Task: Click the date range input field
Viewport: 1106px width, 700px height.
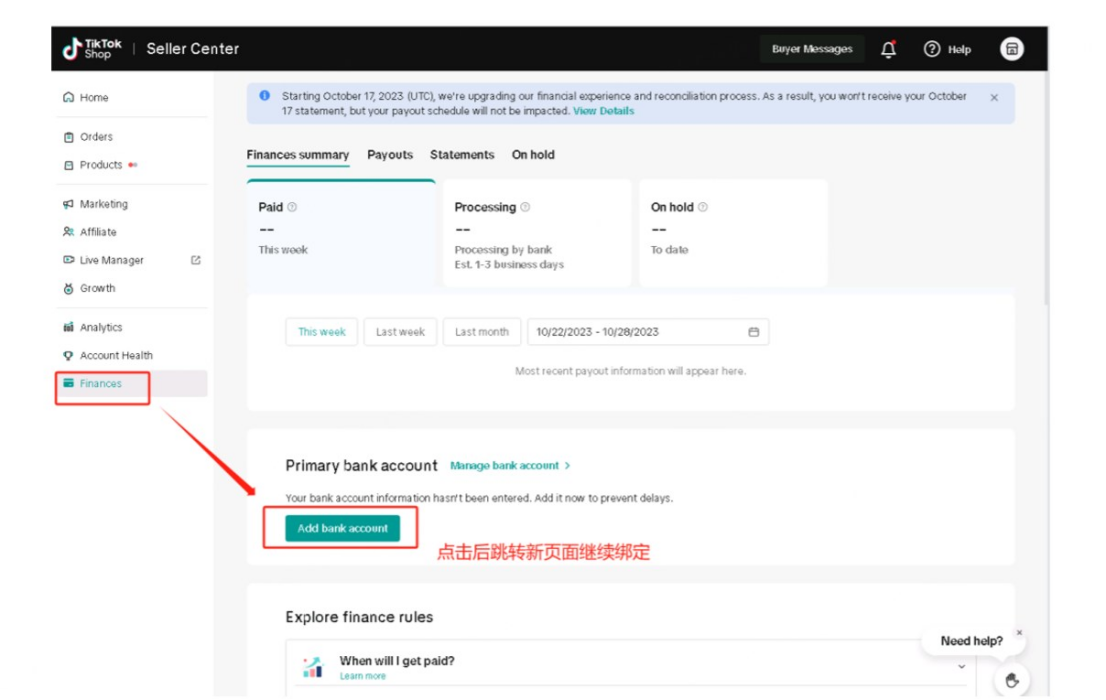Action: pos(640,332)
